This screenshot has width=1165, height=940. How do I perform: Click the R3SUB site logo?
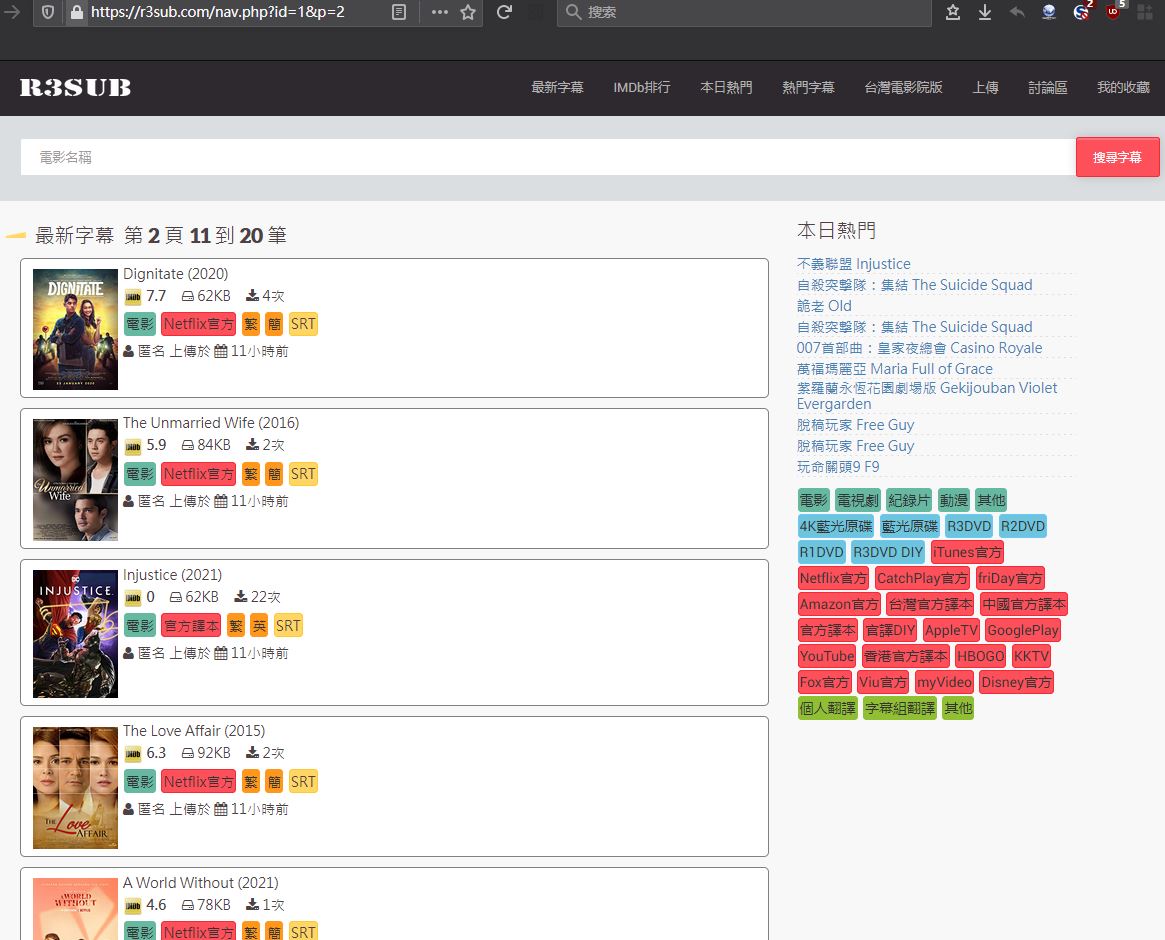pos(75,88)
